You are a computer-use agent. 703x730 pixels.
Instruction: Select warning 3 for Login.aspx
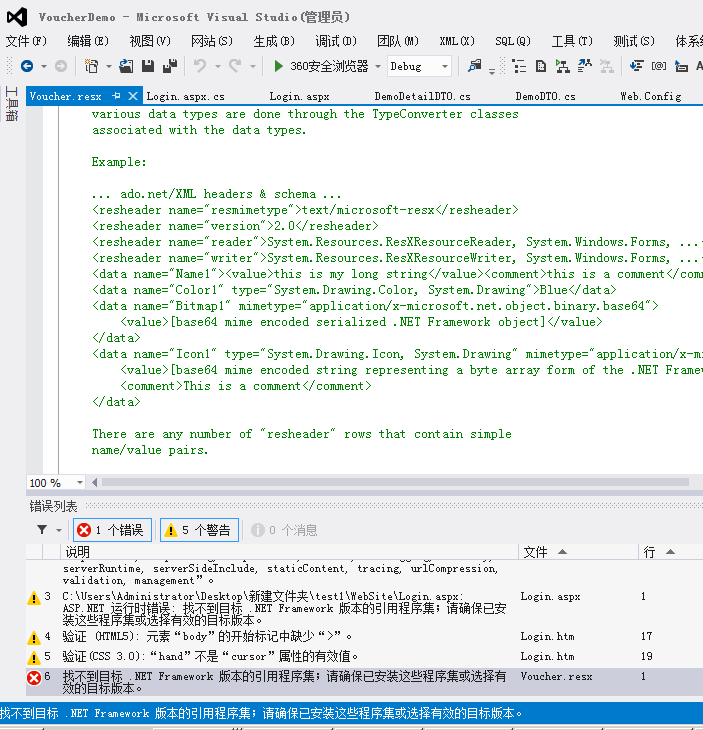tap(364, 608)
